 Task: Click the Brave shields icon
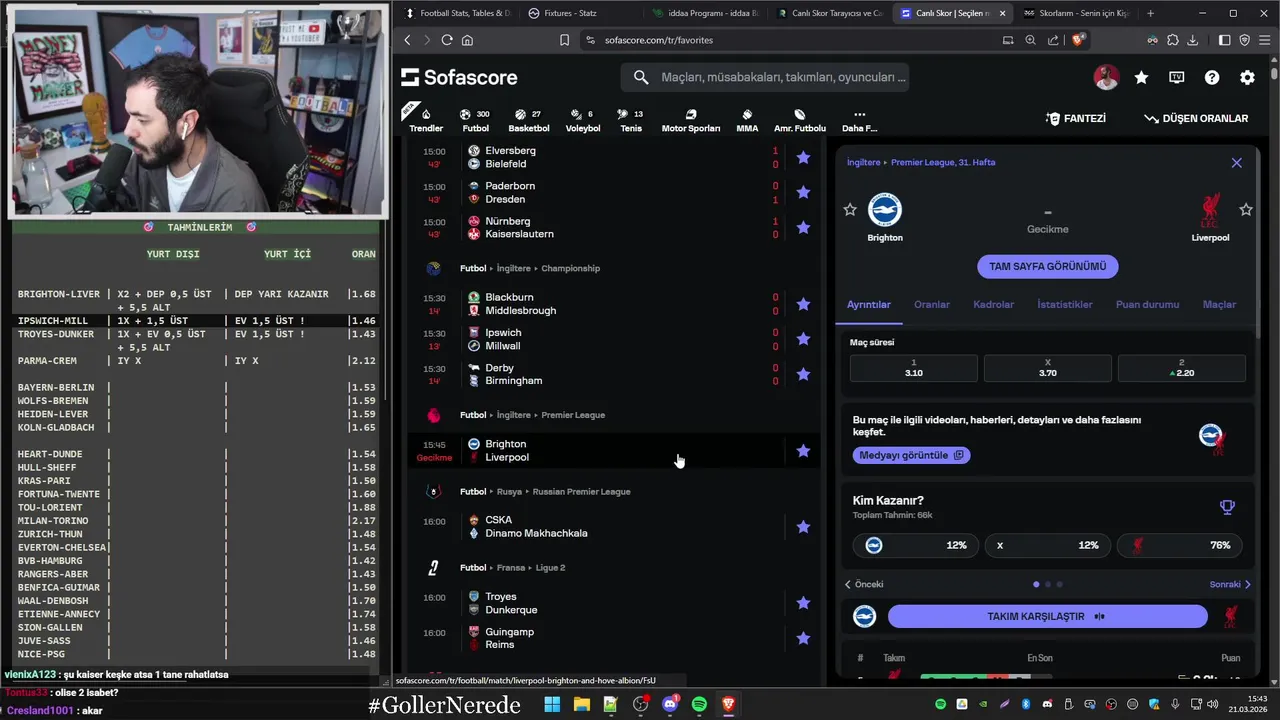click(x=1078, y=40)
